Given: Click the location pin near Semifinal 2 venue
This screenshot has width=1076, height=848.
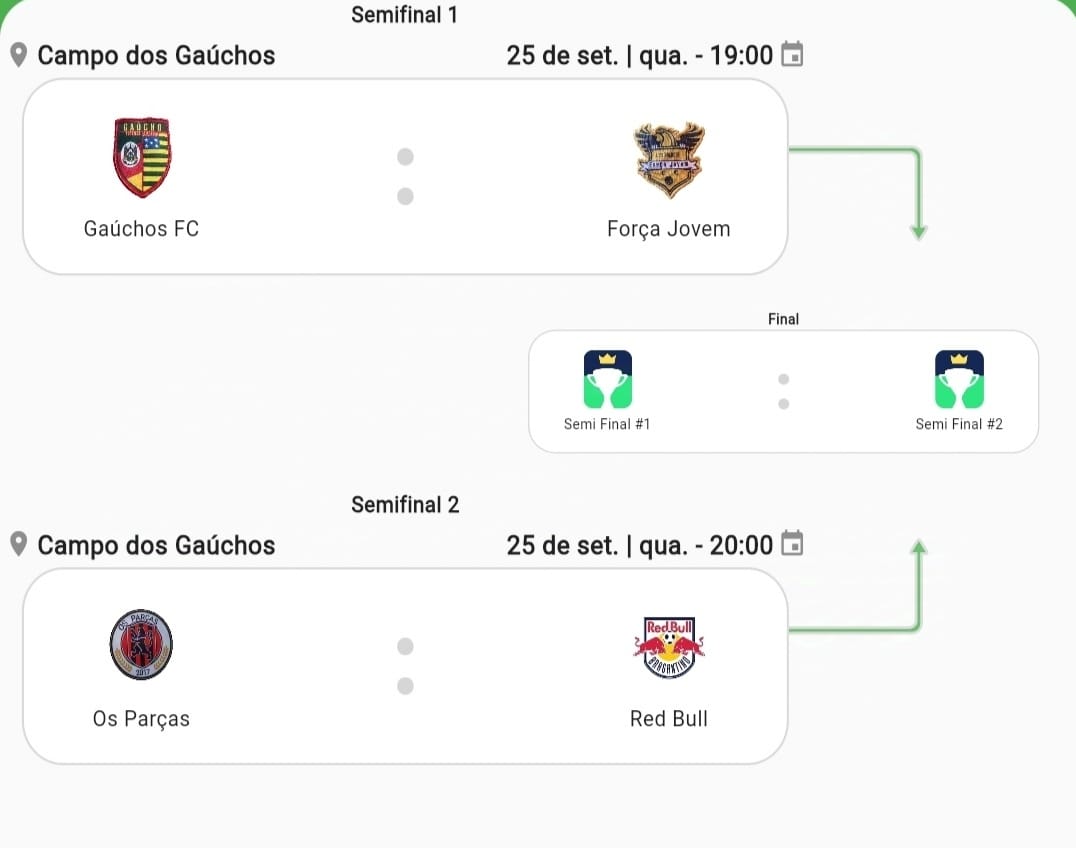Looking at the screenshot, I should click(x=16, y=544).
